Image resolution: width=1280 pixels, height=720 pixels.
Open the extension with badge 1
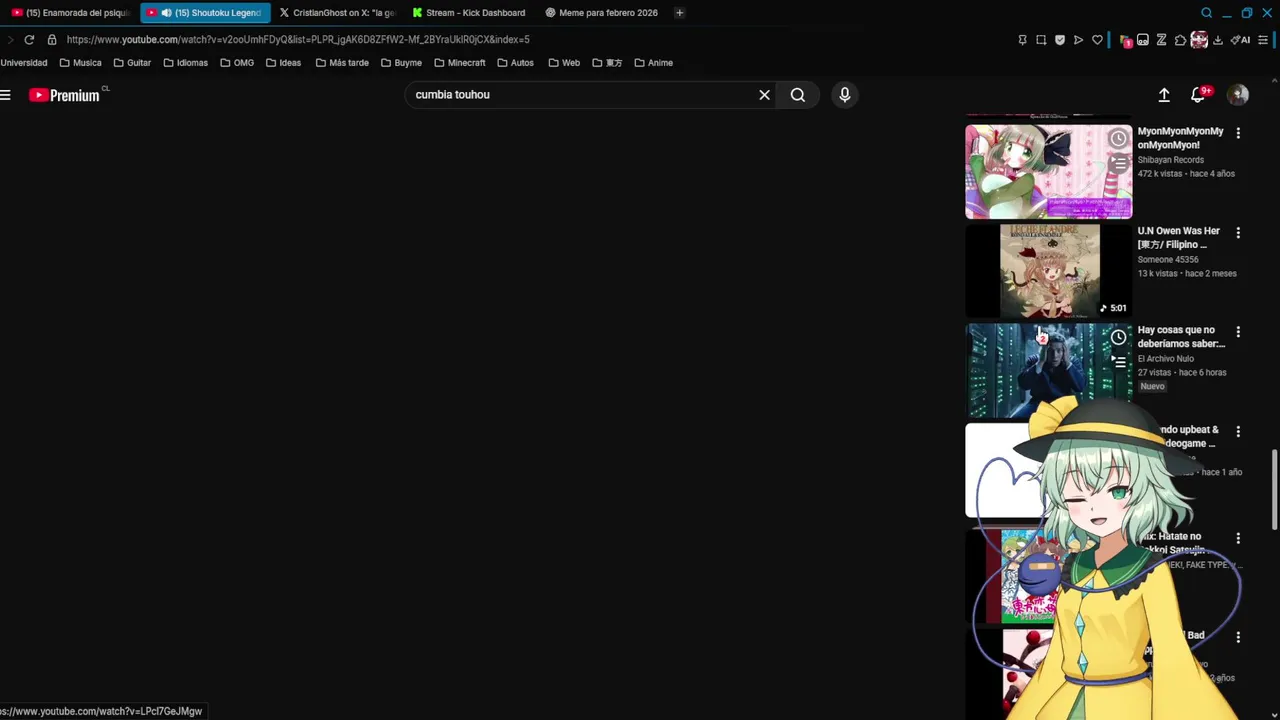pyautogui.click(x=1126, y=41)
